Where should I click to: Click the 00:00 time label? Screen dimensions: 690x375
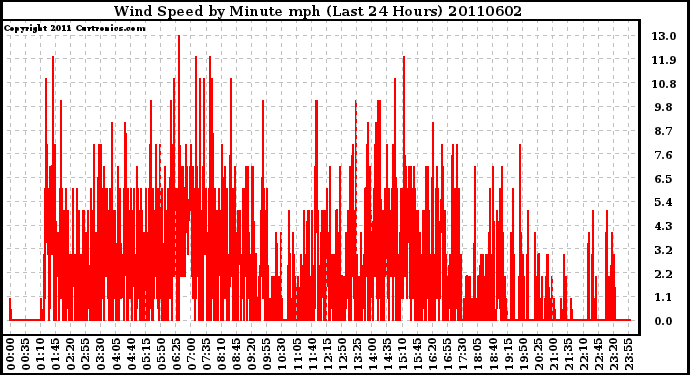click(x=11, y=355)
